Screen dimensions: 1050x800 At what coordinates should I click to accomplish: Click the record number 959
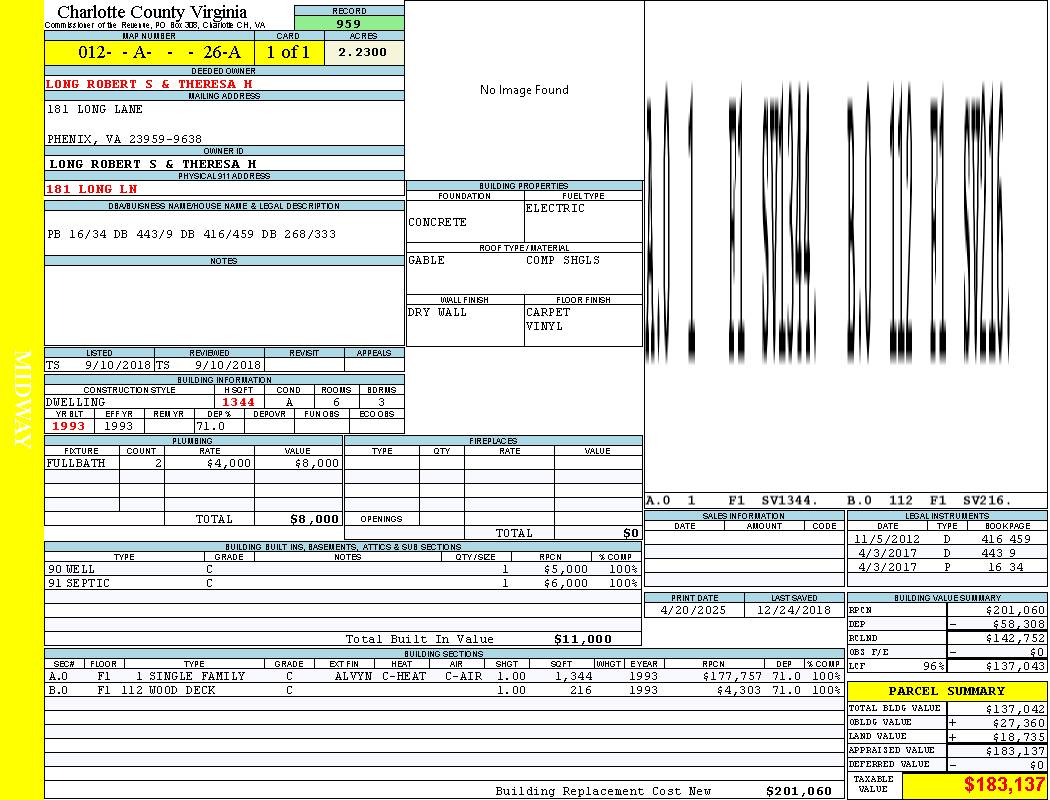click(x=348, y=23)
